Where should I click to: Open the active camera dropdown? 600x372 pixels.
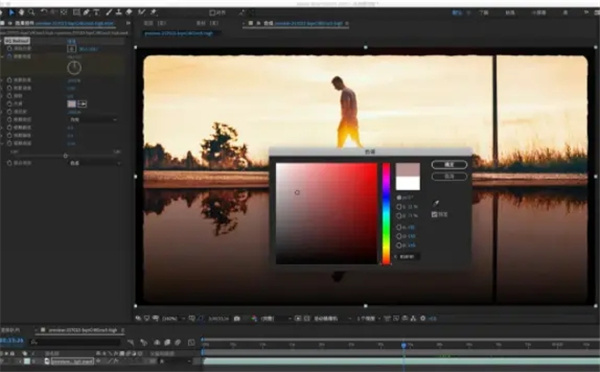tap(332, 318)
